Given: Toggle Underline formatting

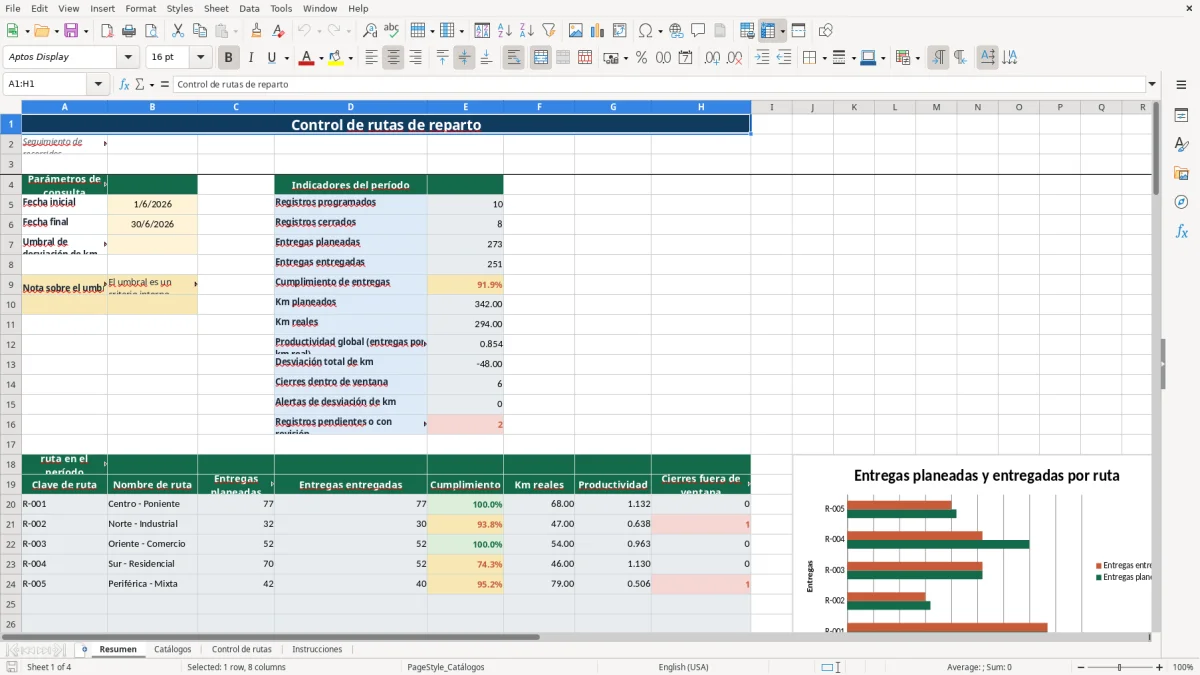Looking at the screenshot, I should coord(271,58).
